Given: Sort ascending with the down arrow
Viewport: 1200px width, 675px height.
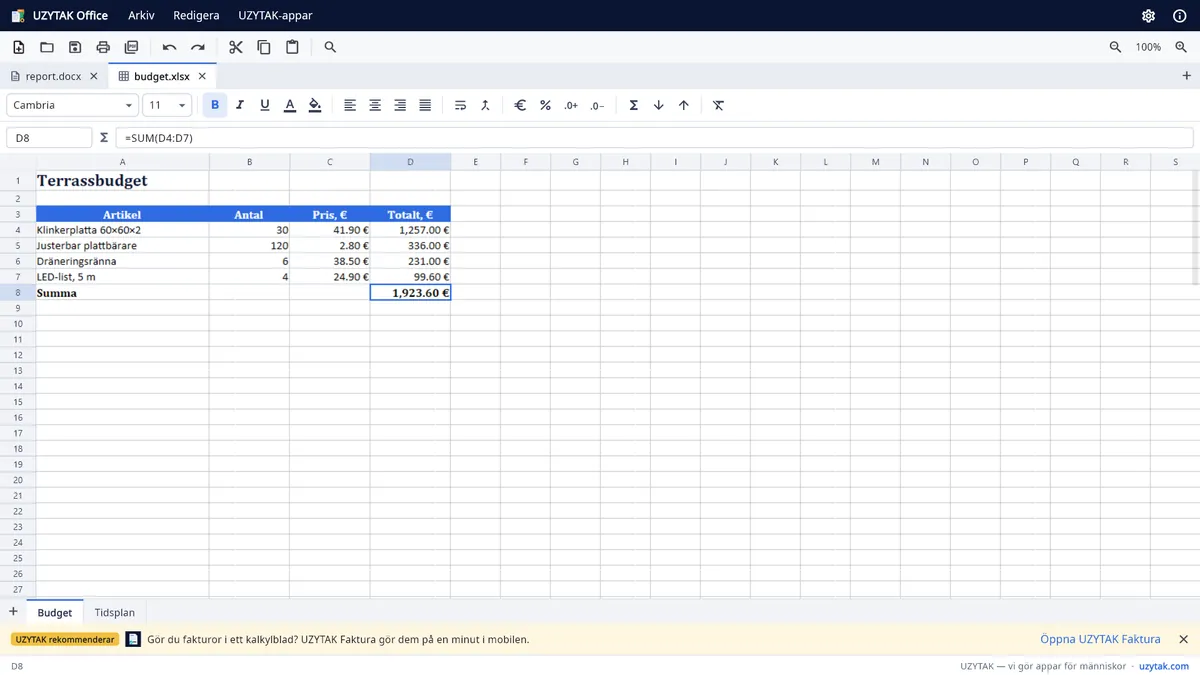Looking at the screenshot, I should pos(659,105).
